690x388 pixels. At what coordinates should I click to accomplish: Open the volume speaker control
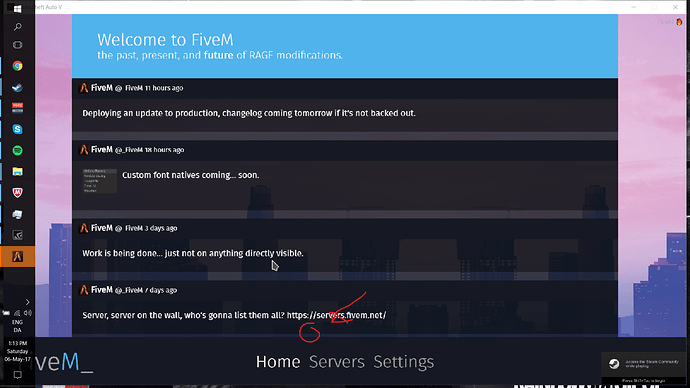pyautogui.click(x=28, y=313)
